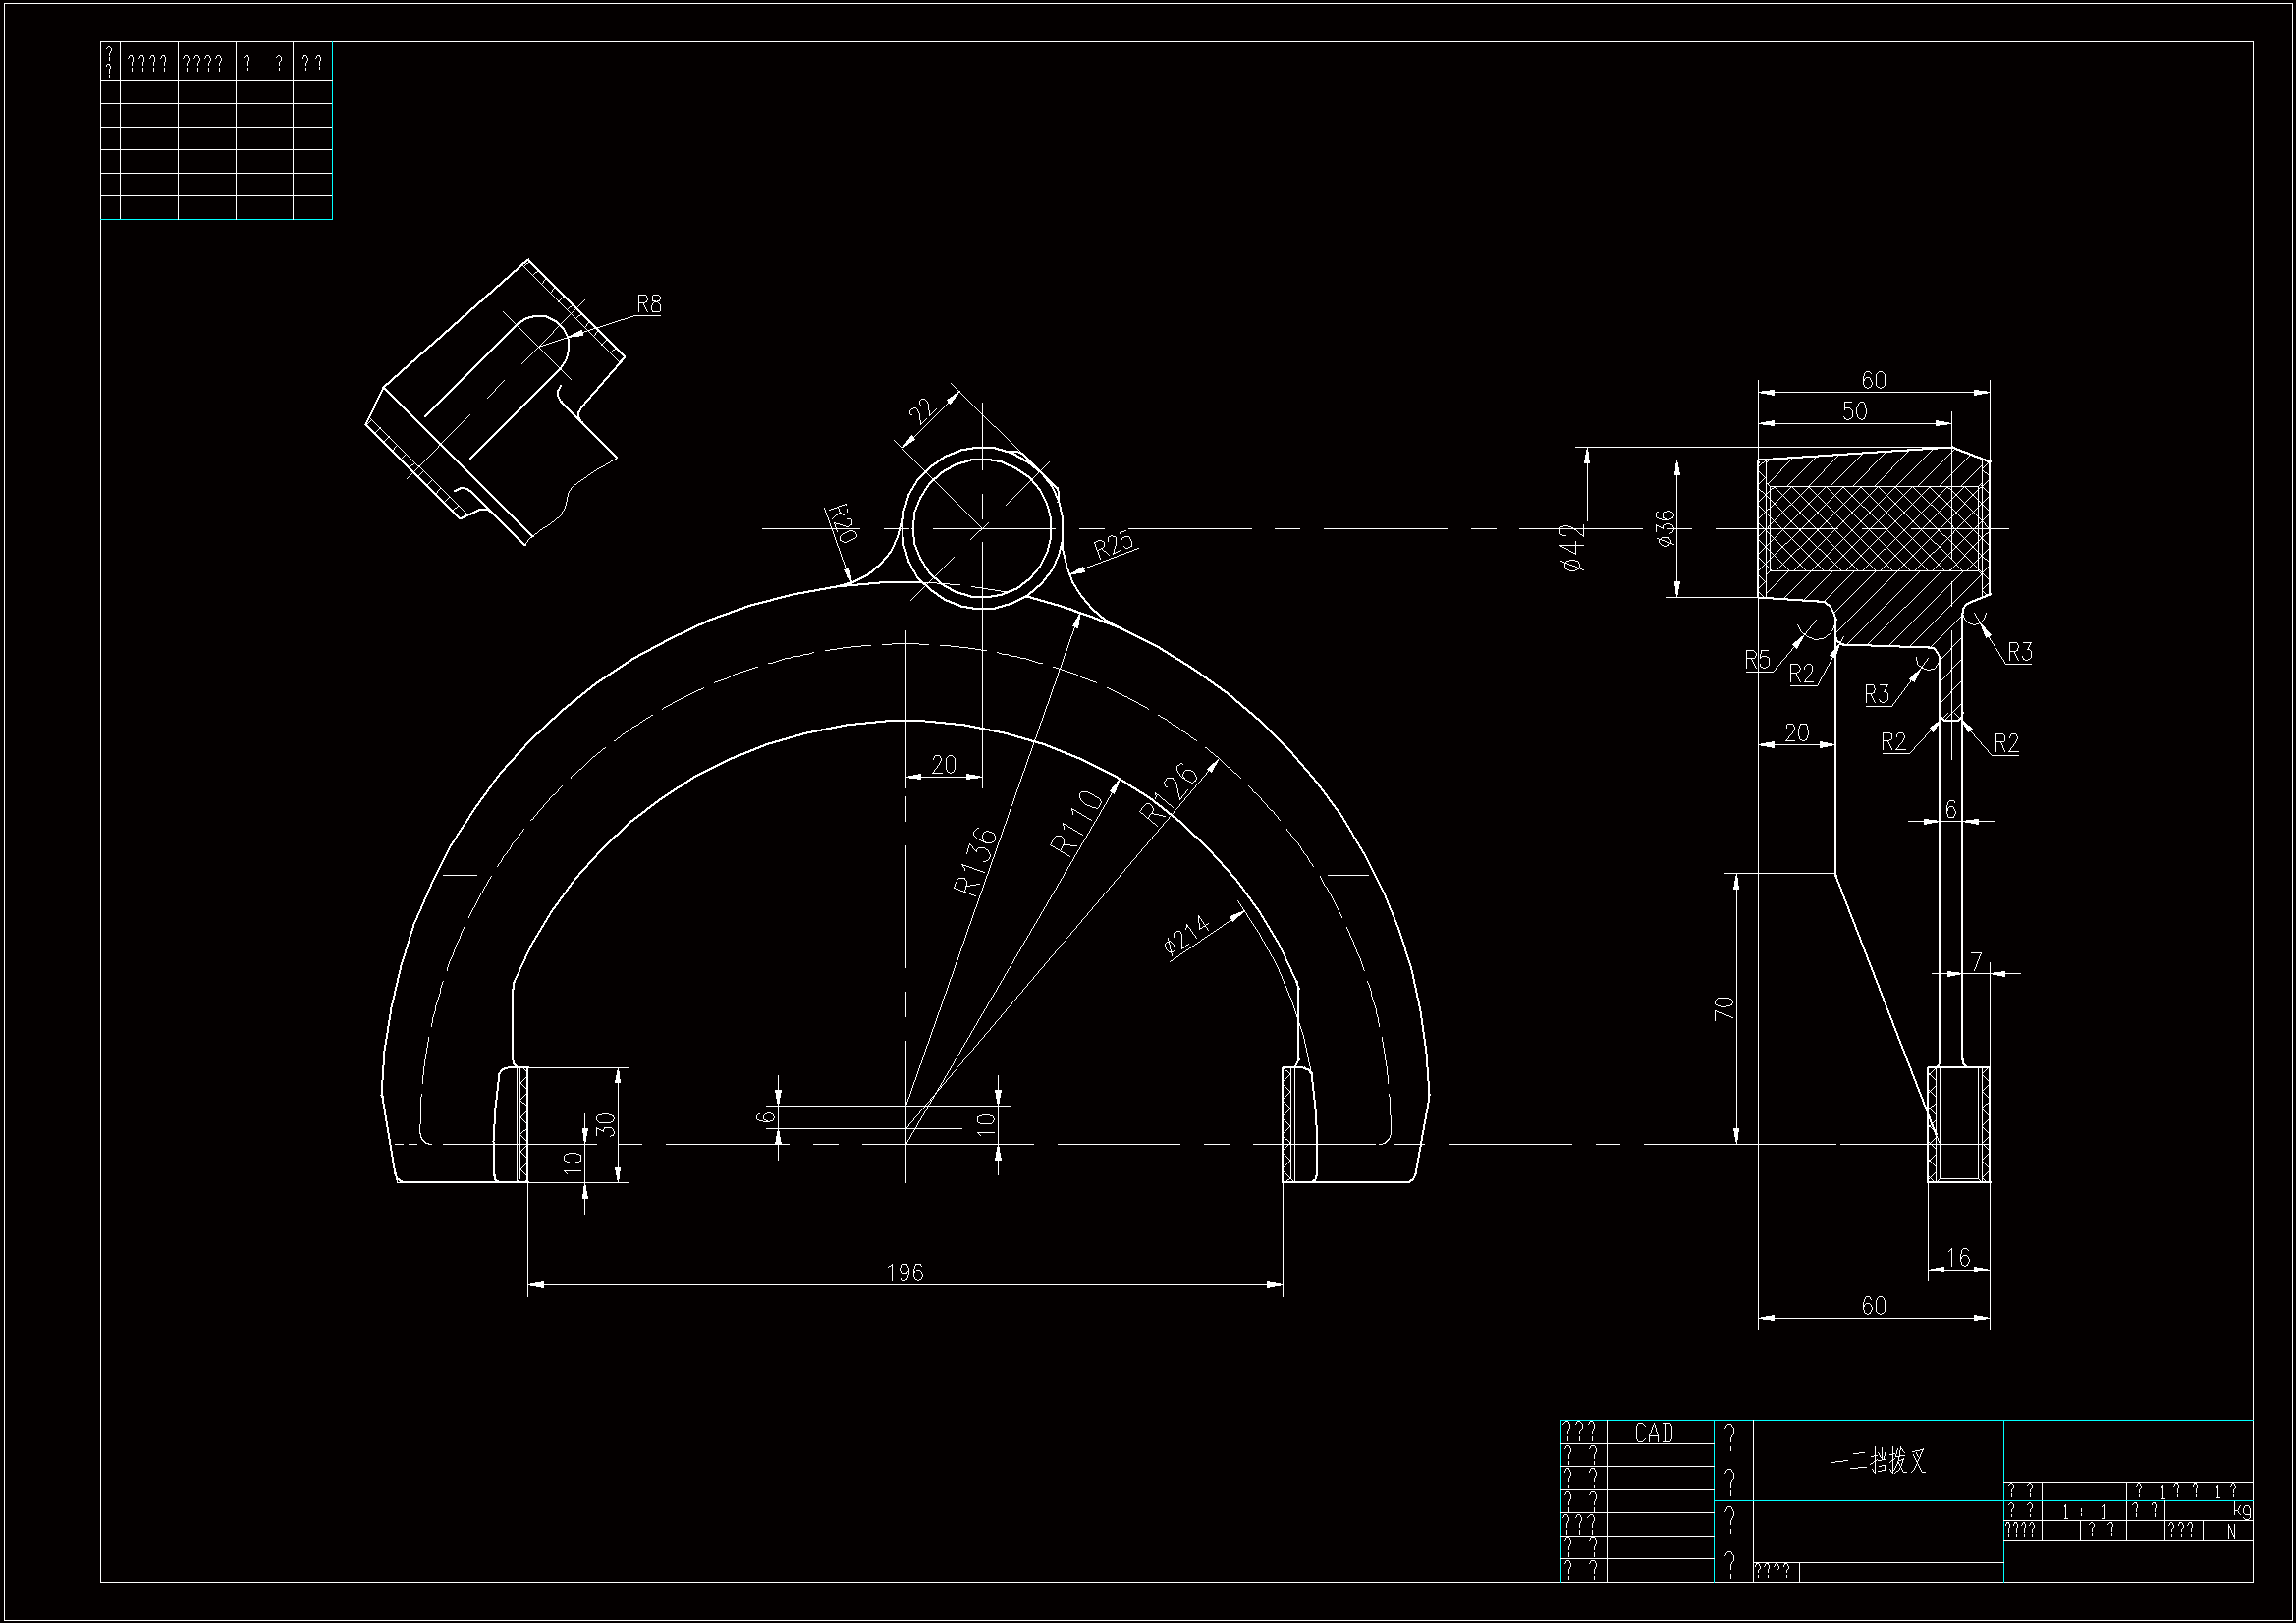
Task: Select the 196 horizontal dimension text
Action: tap(905, 1273)
